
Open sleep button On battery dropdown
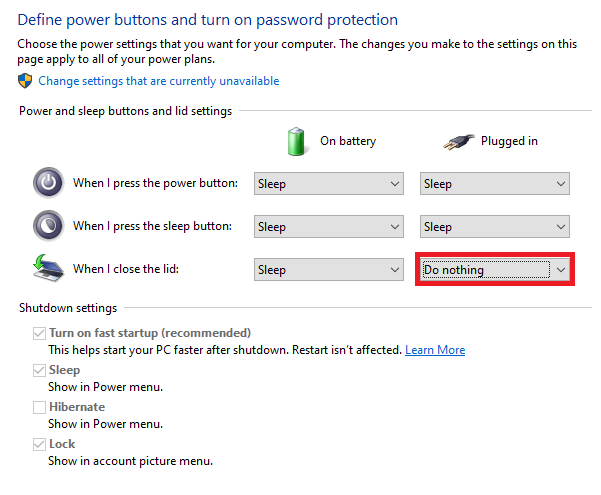click(328, 227)
